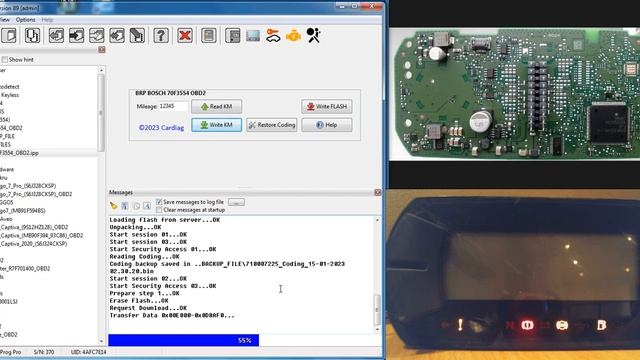Click the Restore Coding button
The width and height of the screenshot is (640, 360).
[271, 125]
